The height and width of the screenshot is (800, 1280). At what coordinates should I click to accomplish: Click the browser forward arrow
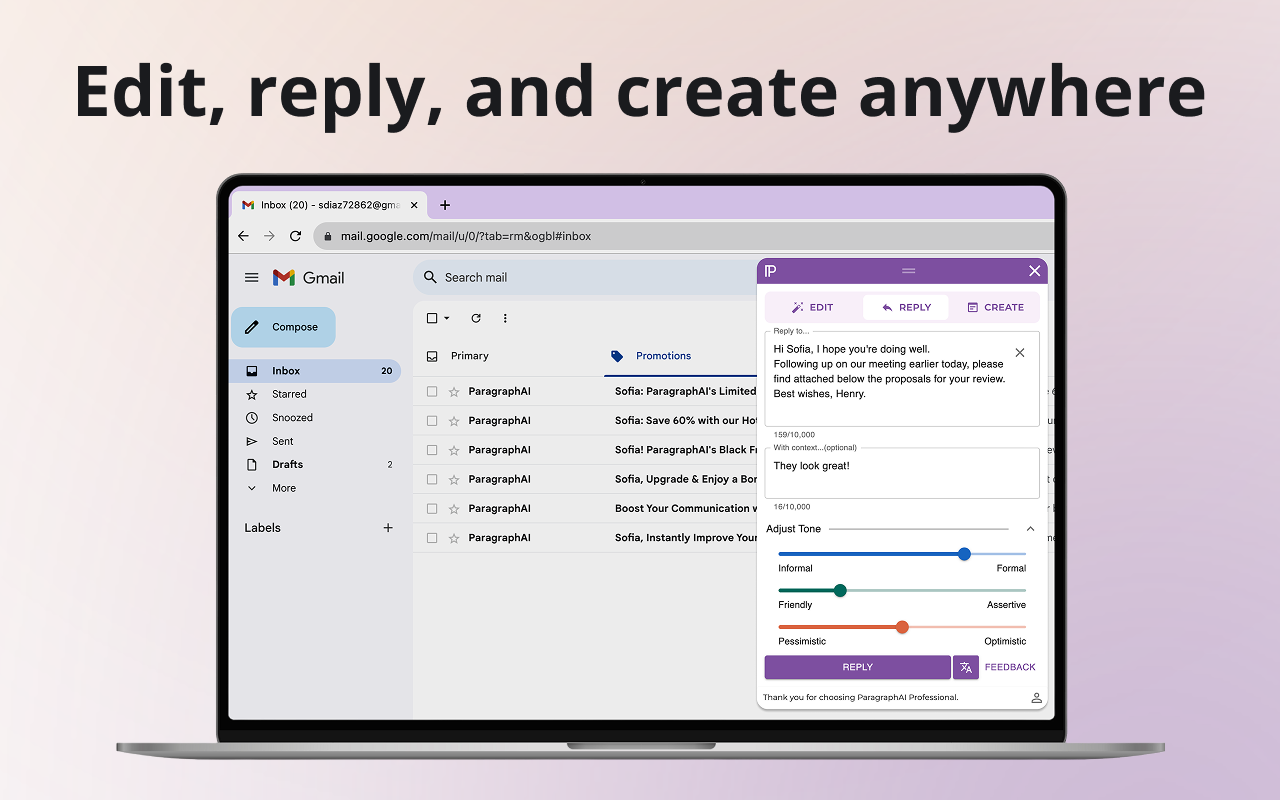(x=269, y=236)
